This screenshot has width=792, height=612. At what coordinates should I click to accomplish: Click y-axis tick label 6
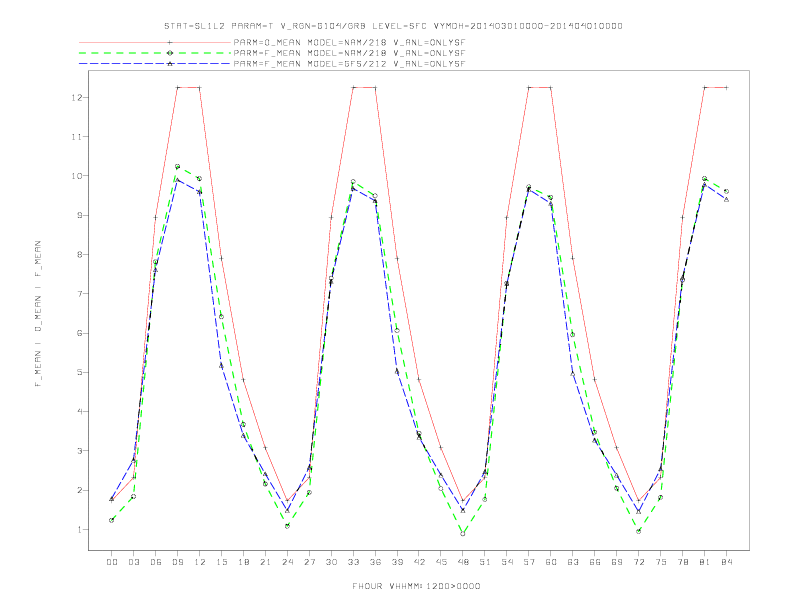pyautogui.click(x=79, y=333)
